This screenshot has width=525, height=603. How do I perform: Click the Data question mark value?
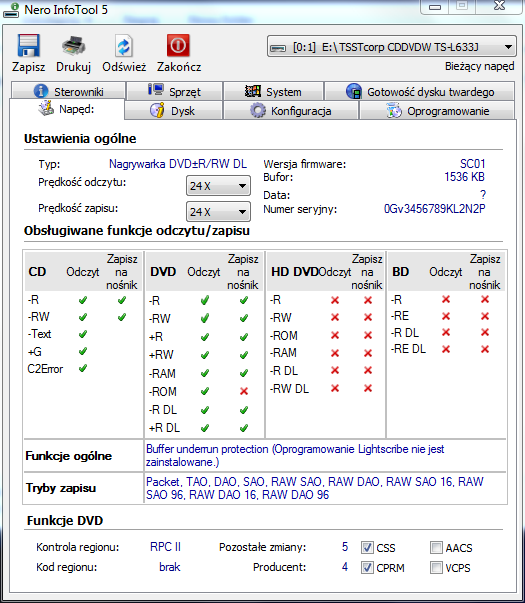click(x=483, y=195)
